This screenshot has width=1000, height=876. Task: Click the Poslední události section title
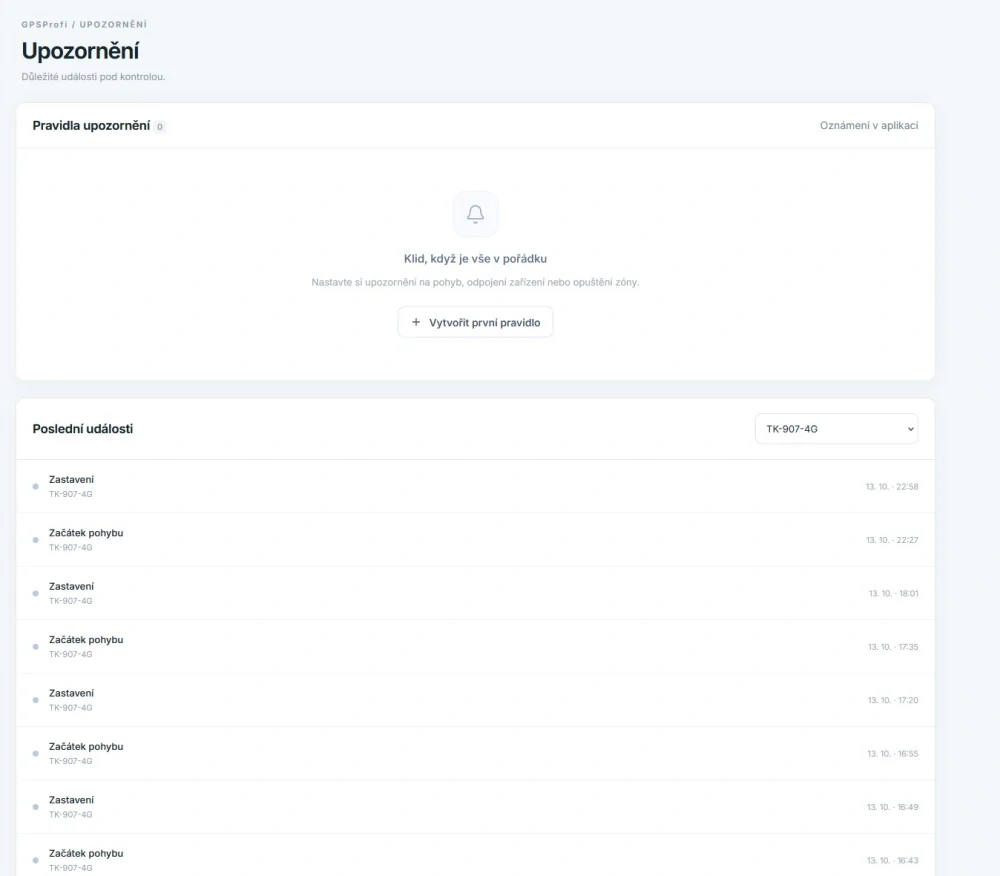coord(83,429)
